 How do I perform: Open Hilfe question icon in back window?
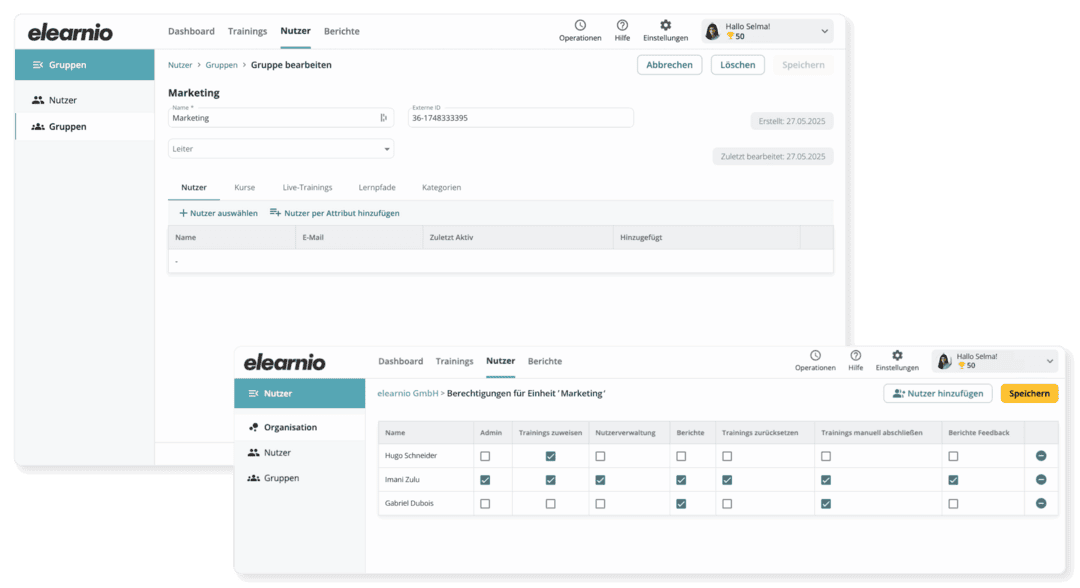coord(622,25)
